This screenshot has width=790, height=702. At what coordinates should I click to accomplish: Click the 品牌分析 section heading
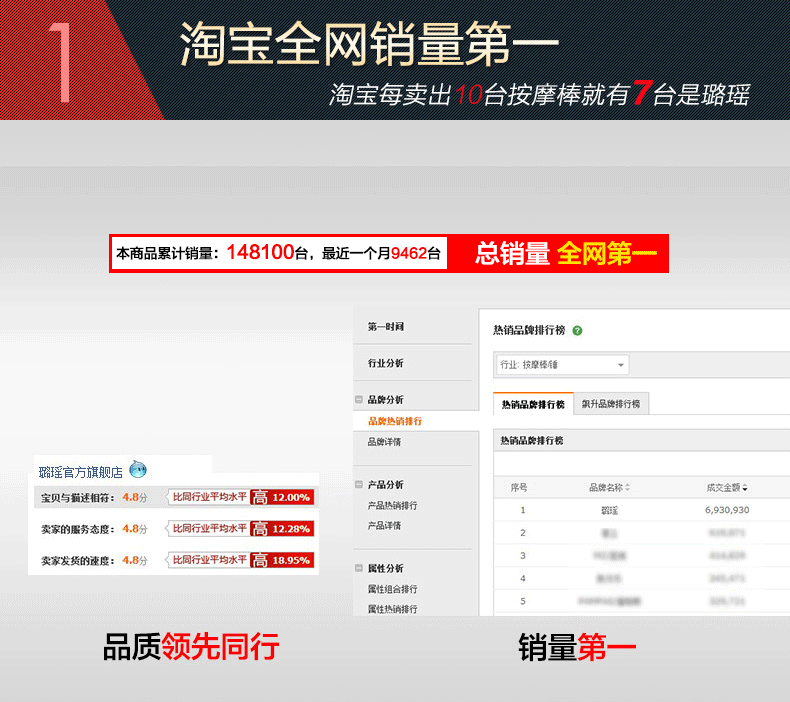(x=385, y=399)
